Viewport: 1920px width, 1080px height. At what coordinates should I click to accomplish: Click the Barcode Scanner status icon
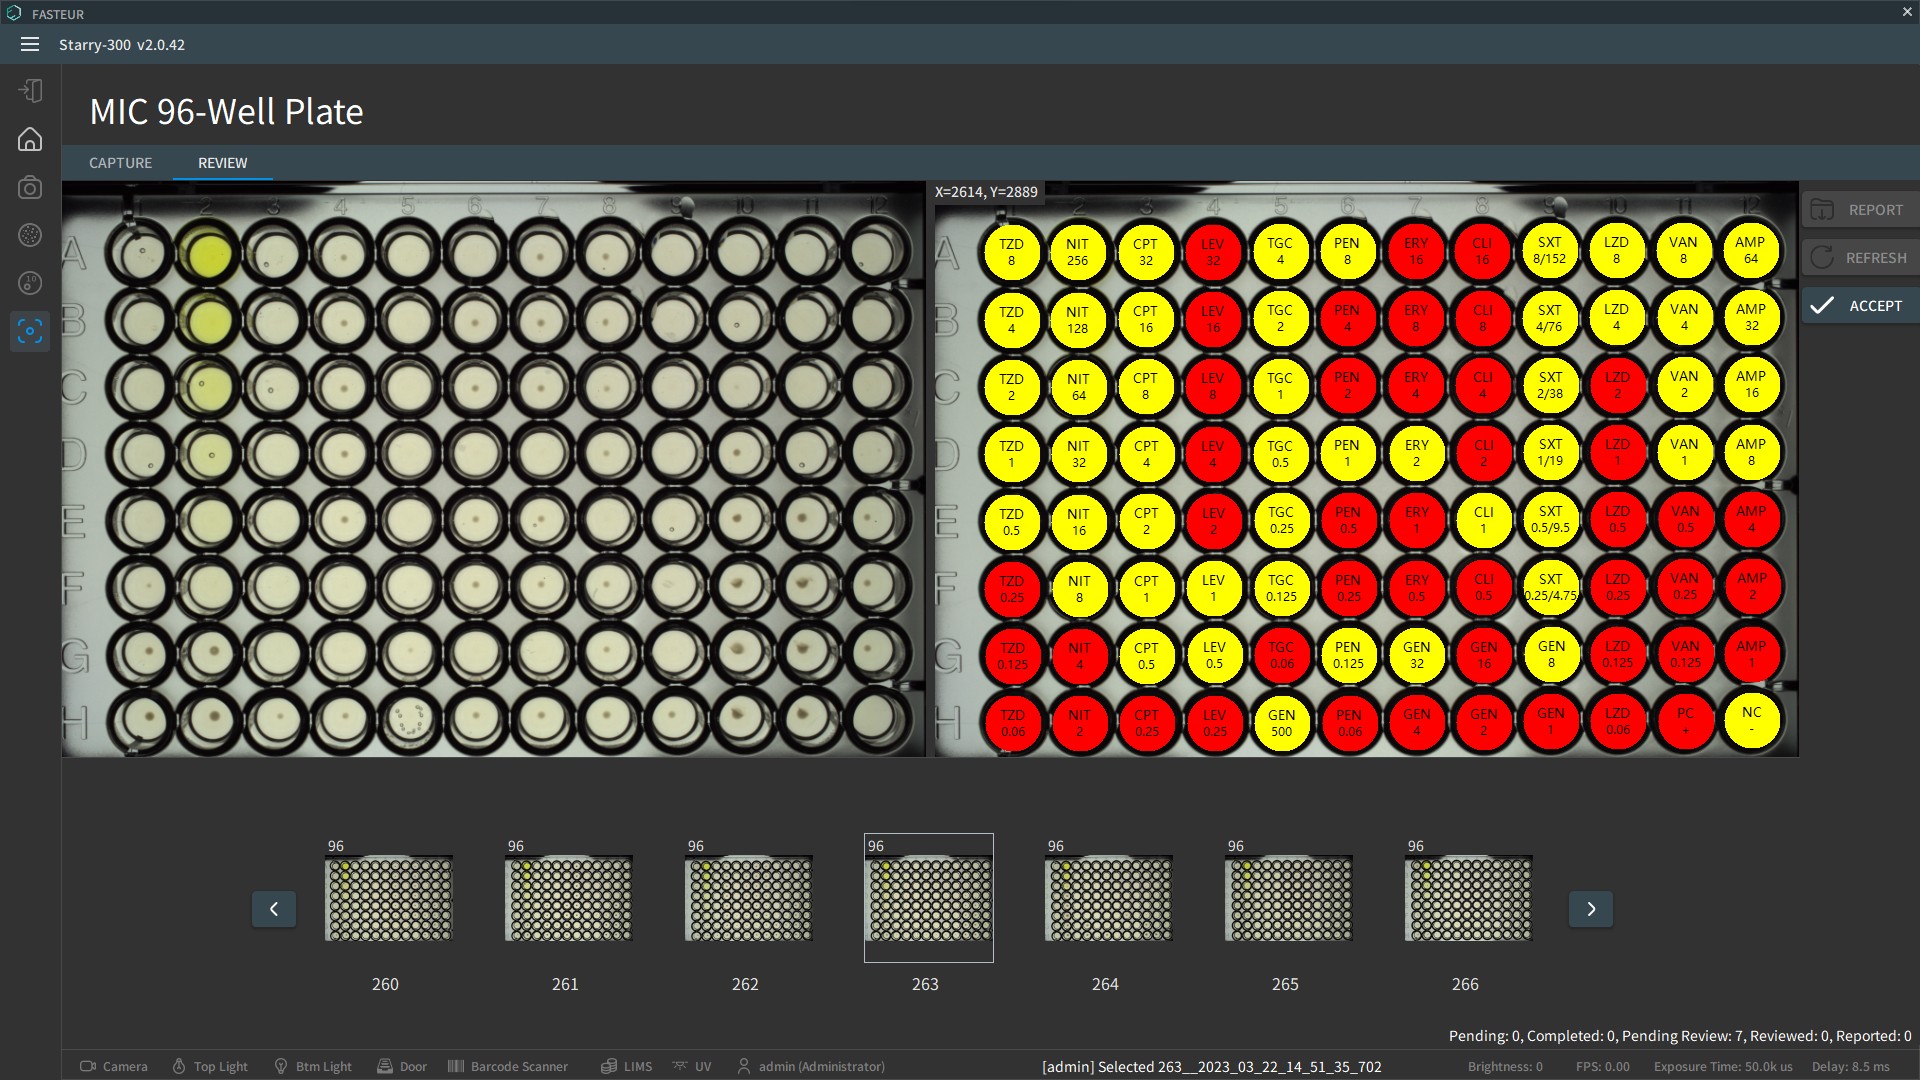[508, 1066]
